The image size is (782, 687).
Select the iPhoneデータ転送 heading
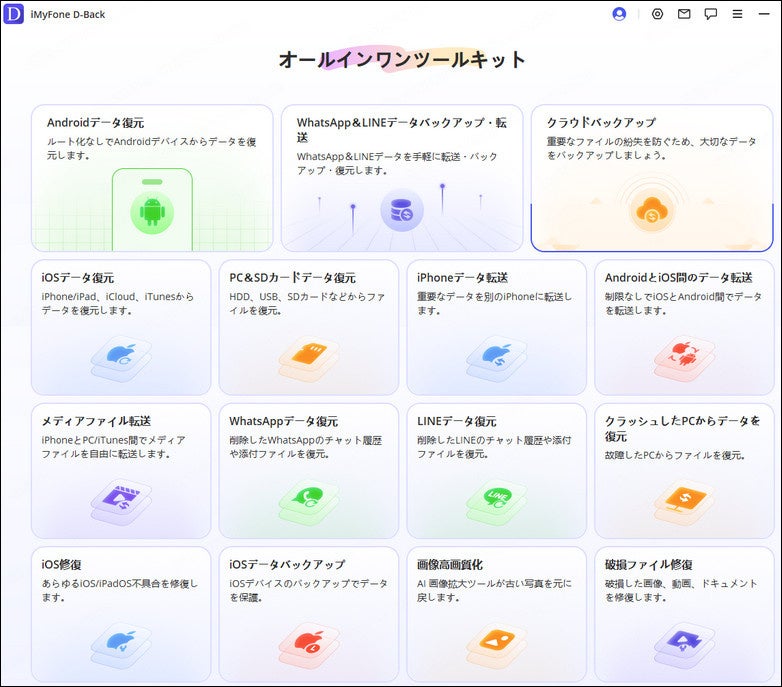pos(462,278)
